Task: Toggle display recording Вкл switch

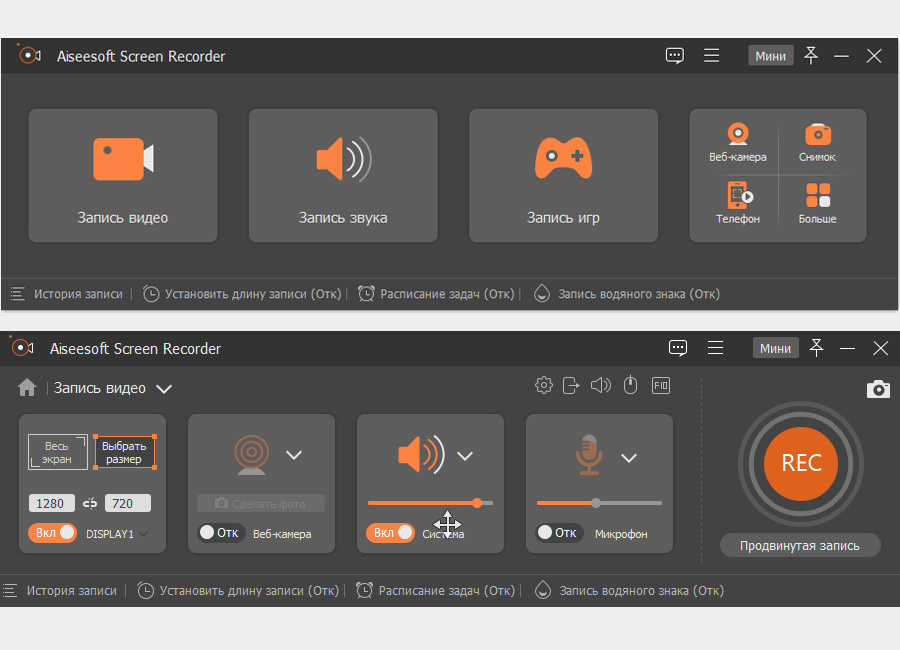Action: 52,533
